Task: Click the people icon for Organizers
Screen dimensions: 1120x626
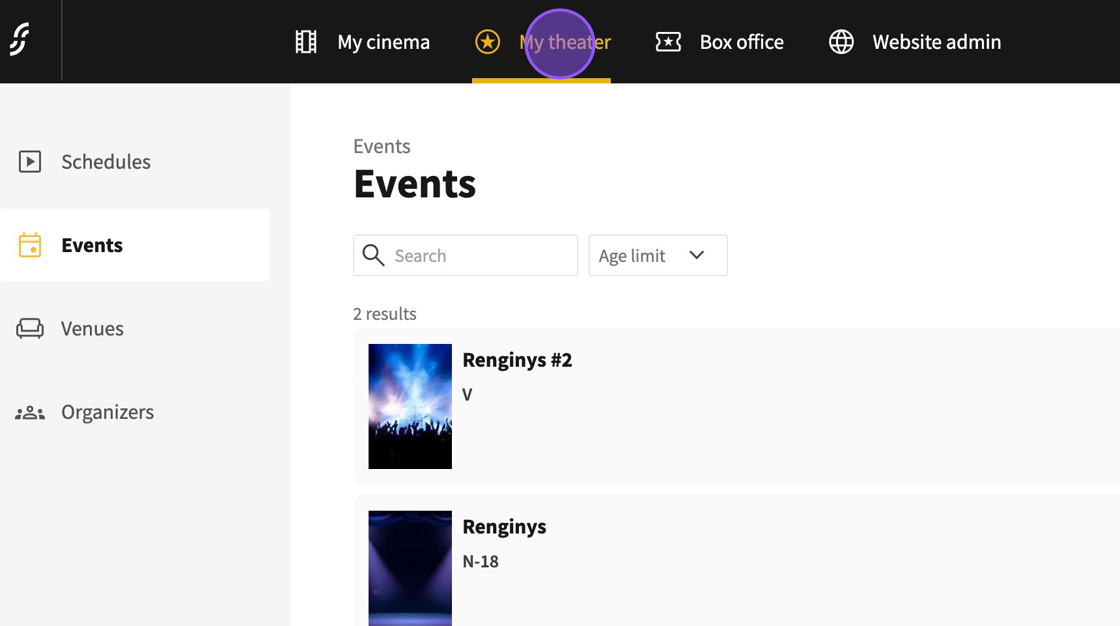Action: click(30, 412)
